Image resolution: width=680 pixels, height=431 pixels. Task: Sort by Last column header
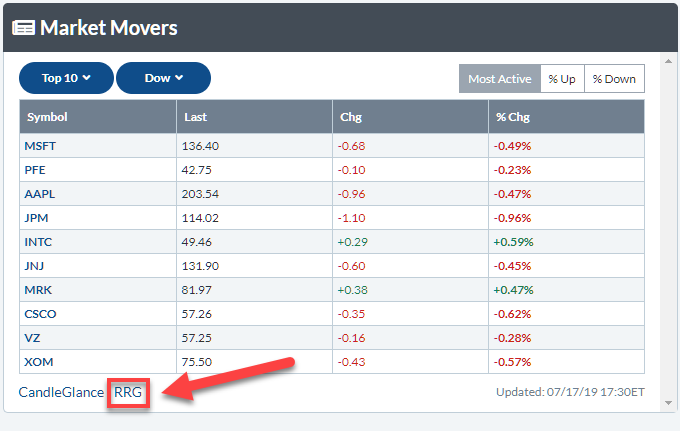pyautogui.click(x=195, y=117)
